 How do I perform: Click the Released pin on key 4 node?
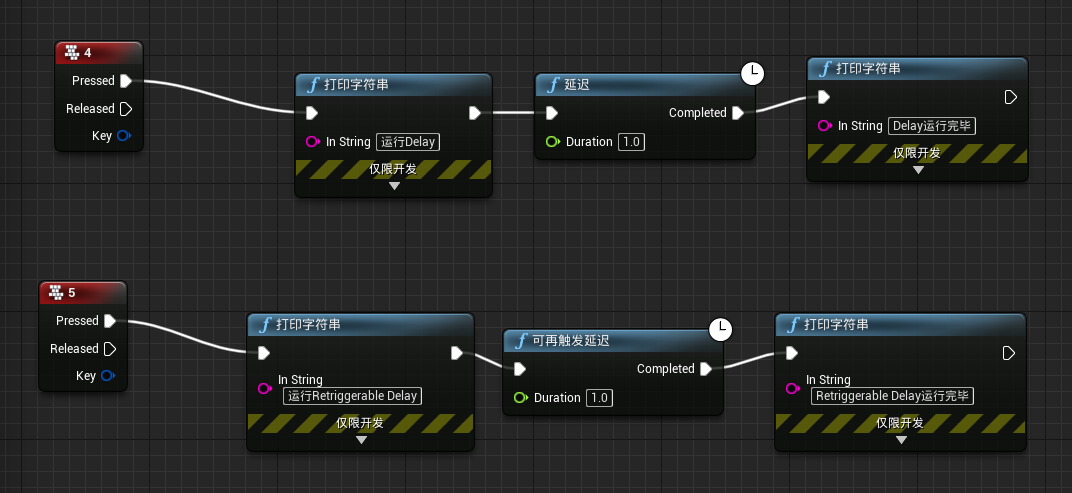[126, 109]
